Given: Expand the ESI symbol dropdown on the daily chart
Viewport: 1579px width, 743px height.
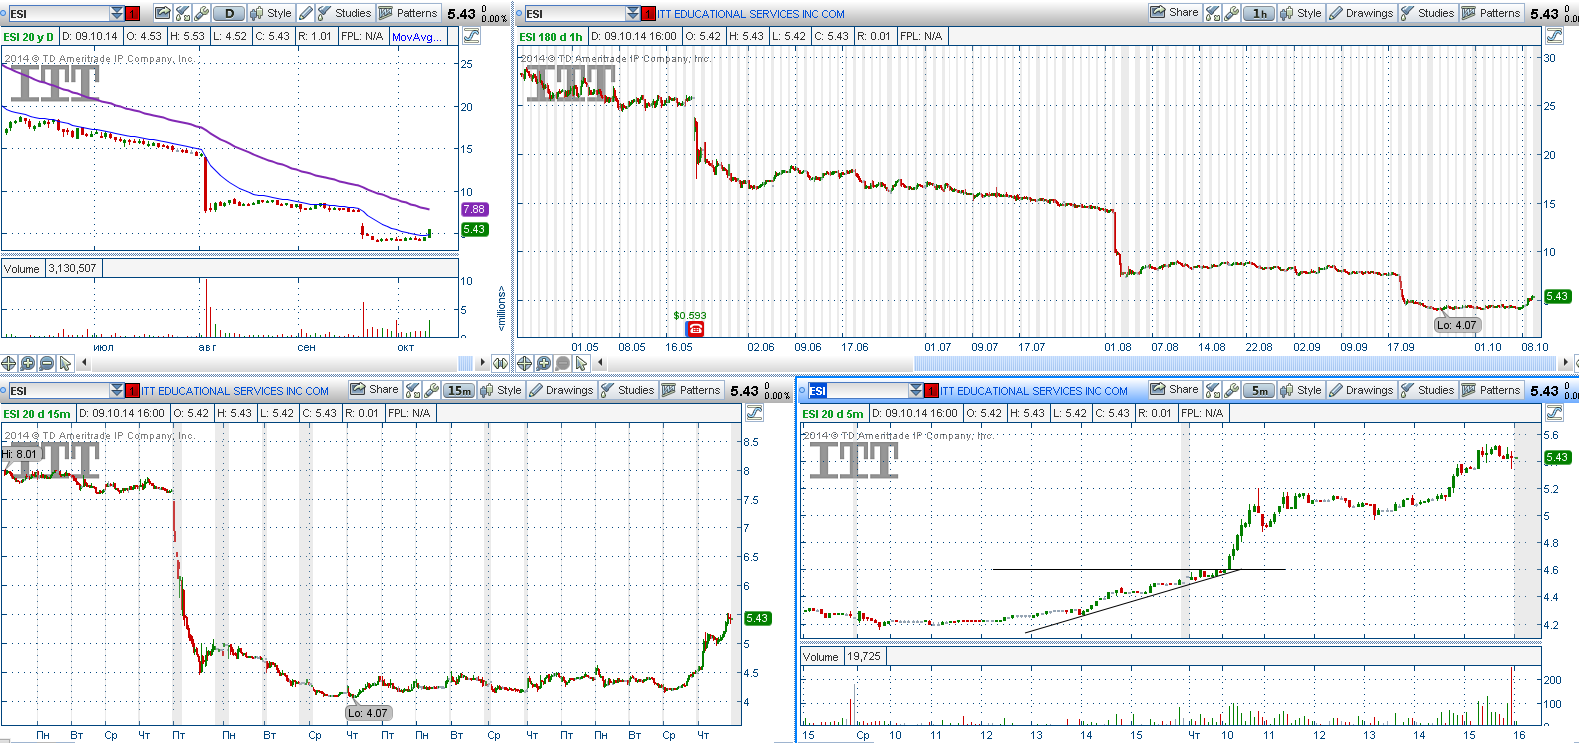Looking at the screenshot, I should (x=117, y=13).
